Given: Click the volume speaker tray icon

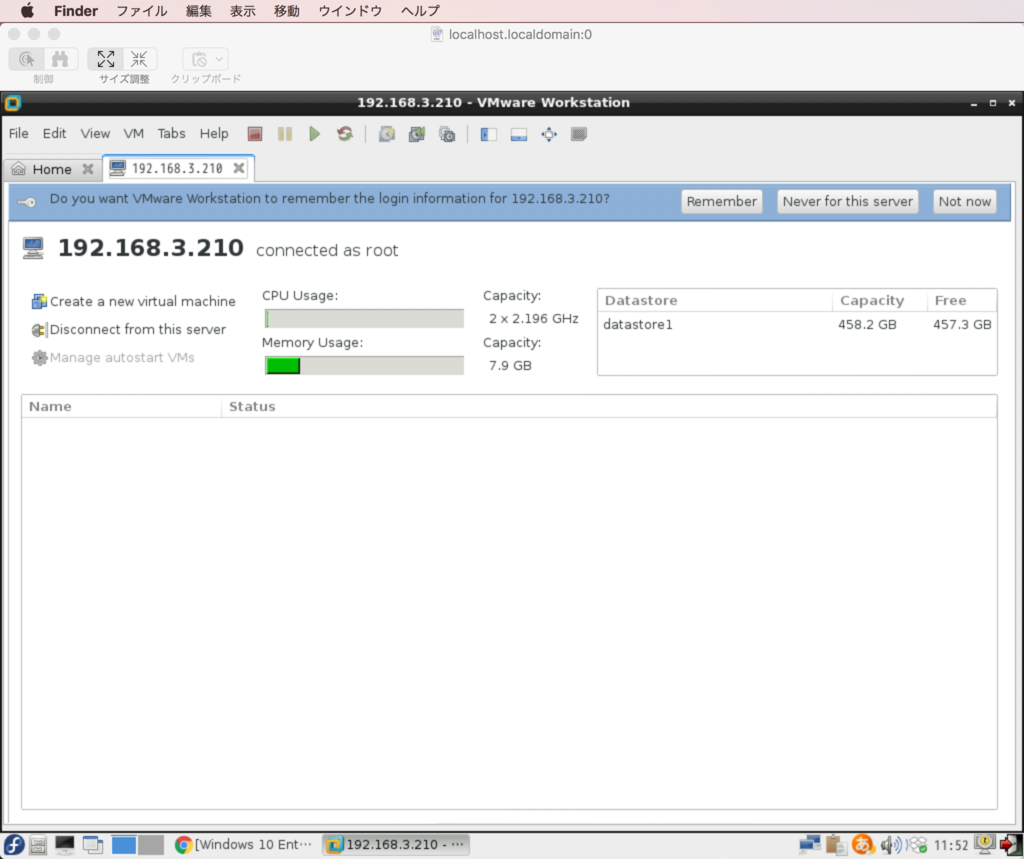Looking at the screenshot, I should 889,845.
